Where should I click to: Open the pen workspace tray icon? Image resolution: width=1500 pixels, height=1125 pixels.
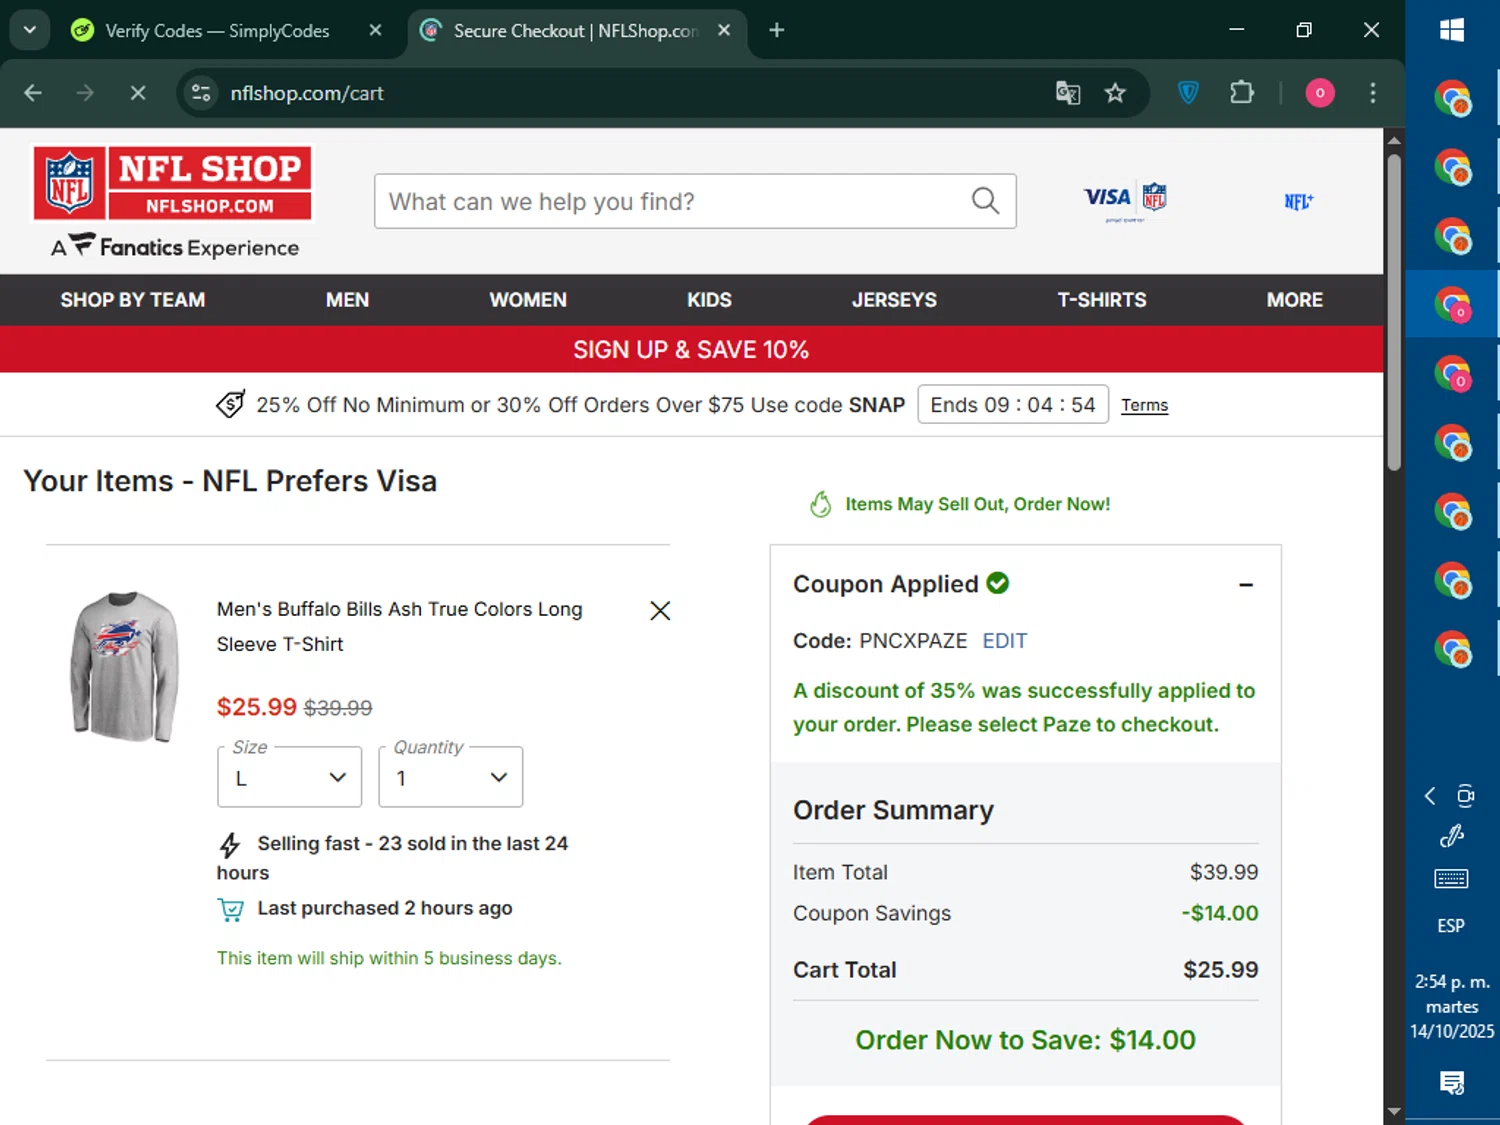click(x=1452, y=836)
